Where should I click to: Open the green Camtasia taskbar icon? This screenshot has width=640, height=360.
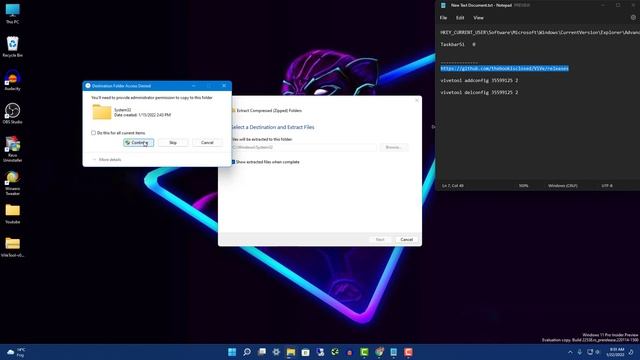click(364, 352)
